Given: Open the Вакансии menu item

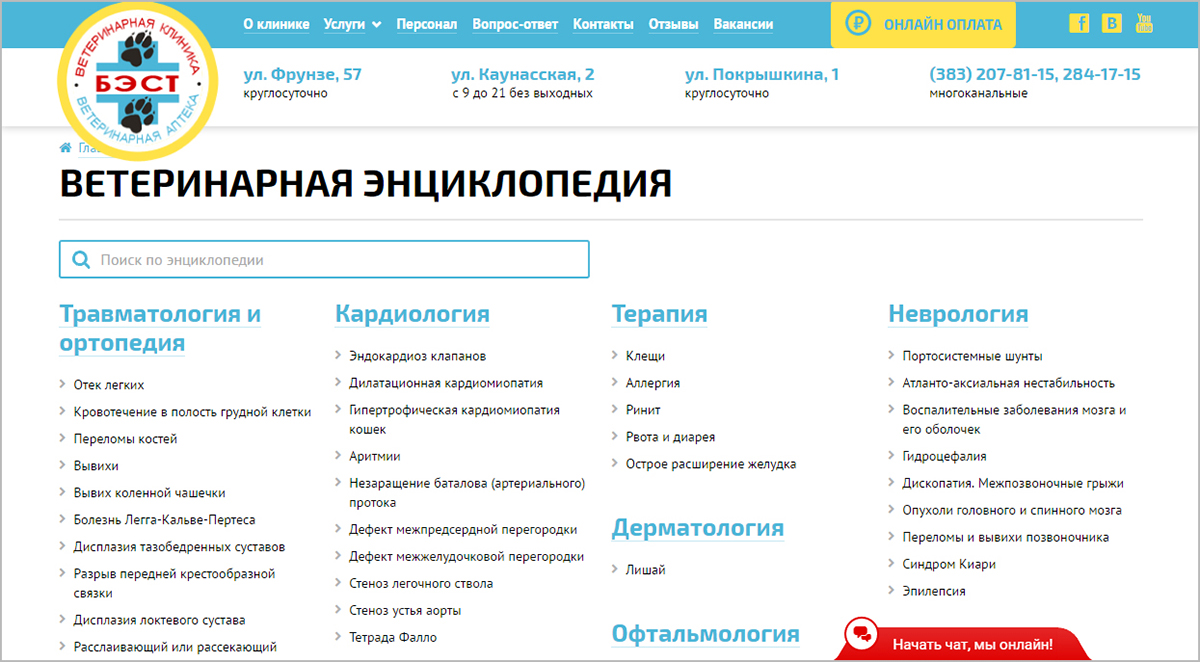Looking at the screenshot, I should [743, 24].
